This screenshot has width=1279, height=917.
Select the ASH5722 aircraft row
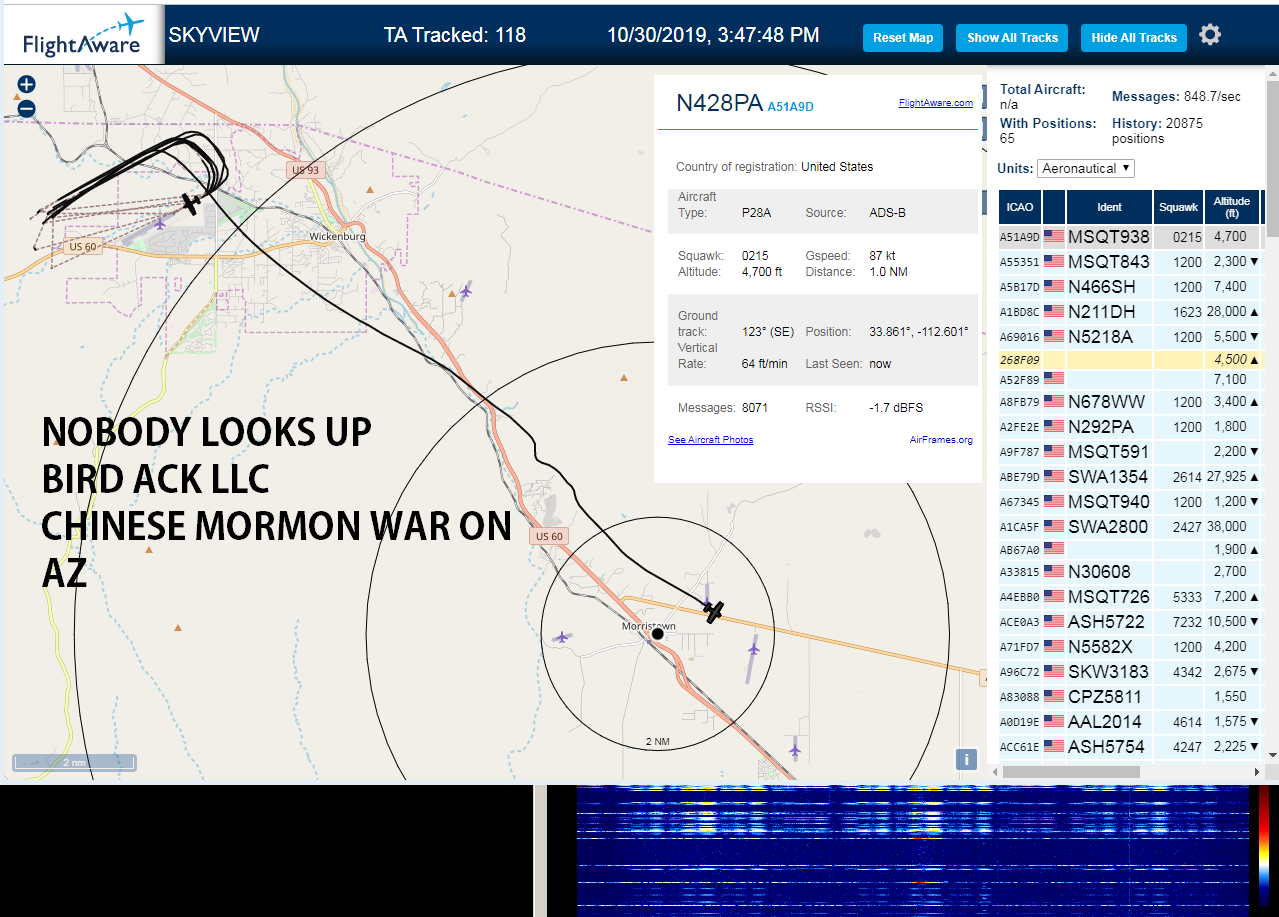pyautogui.click(x=1129, y=622)
